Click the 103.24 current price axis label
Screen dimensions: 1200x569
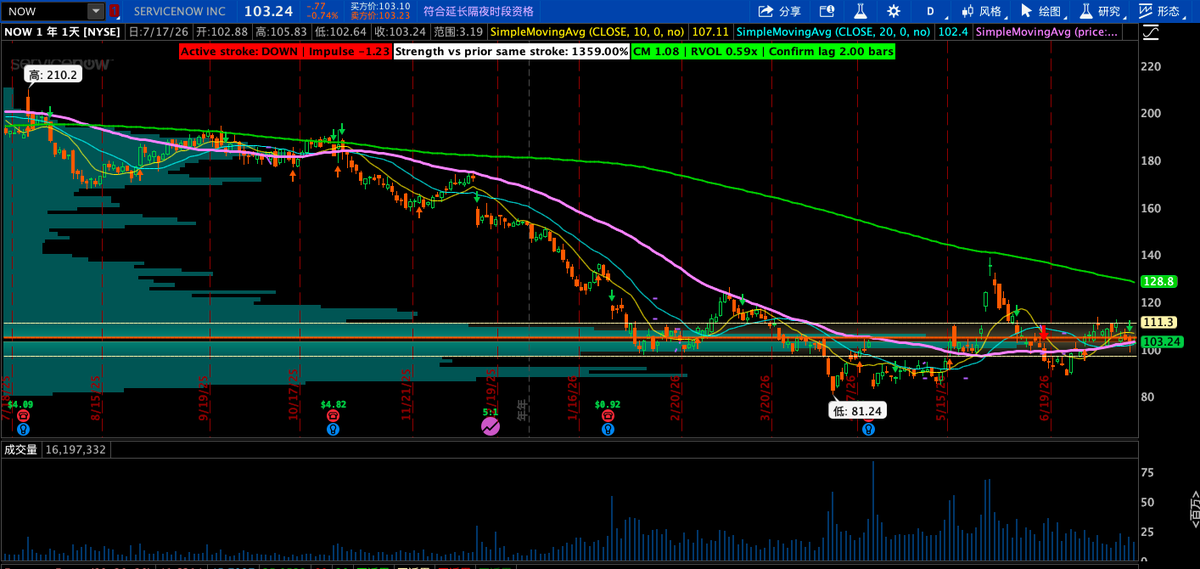(1160, 341)
